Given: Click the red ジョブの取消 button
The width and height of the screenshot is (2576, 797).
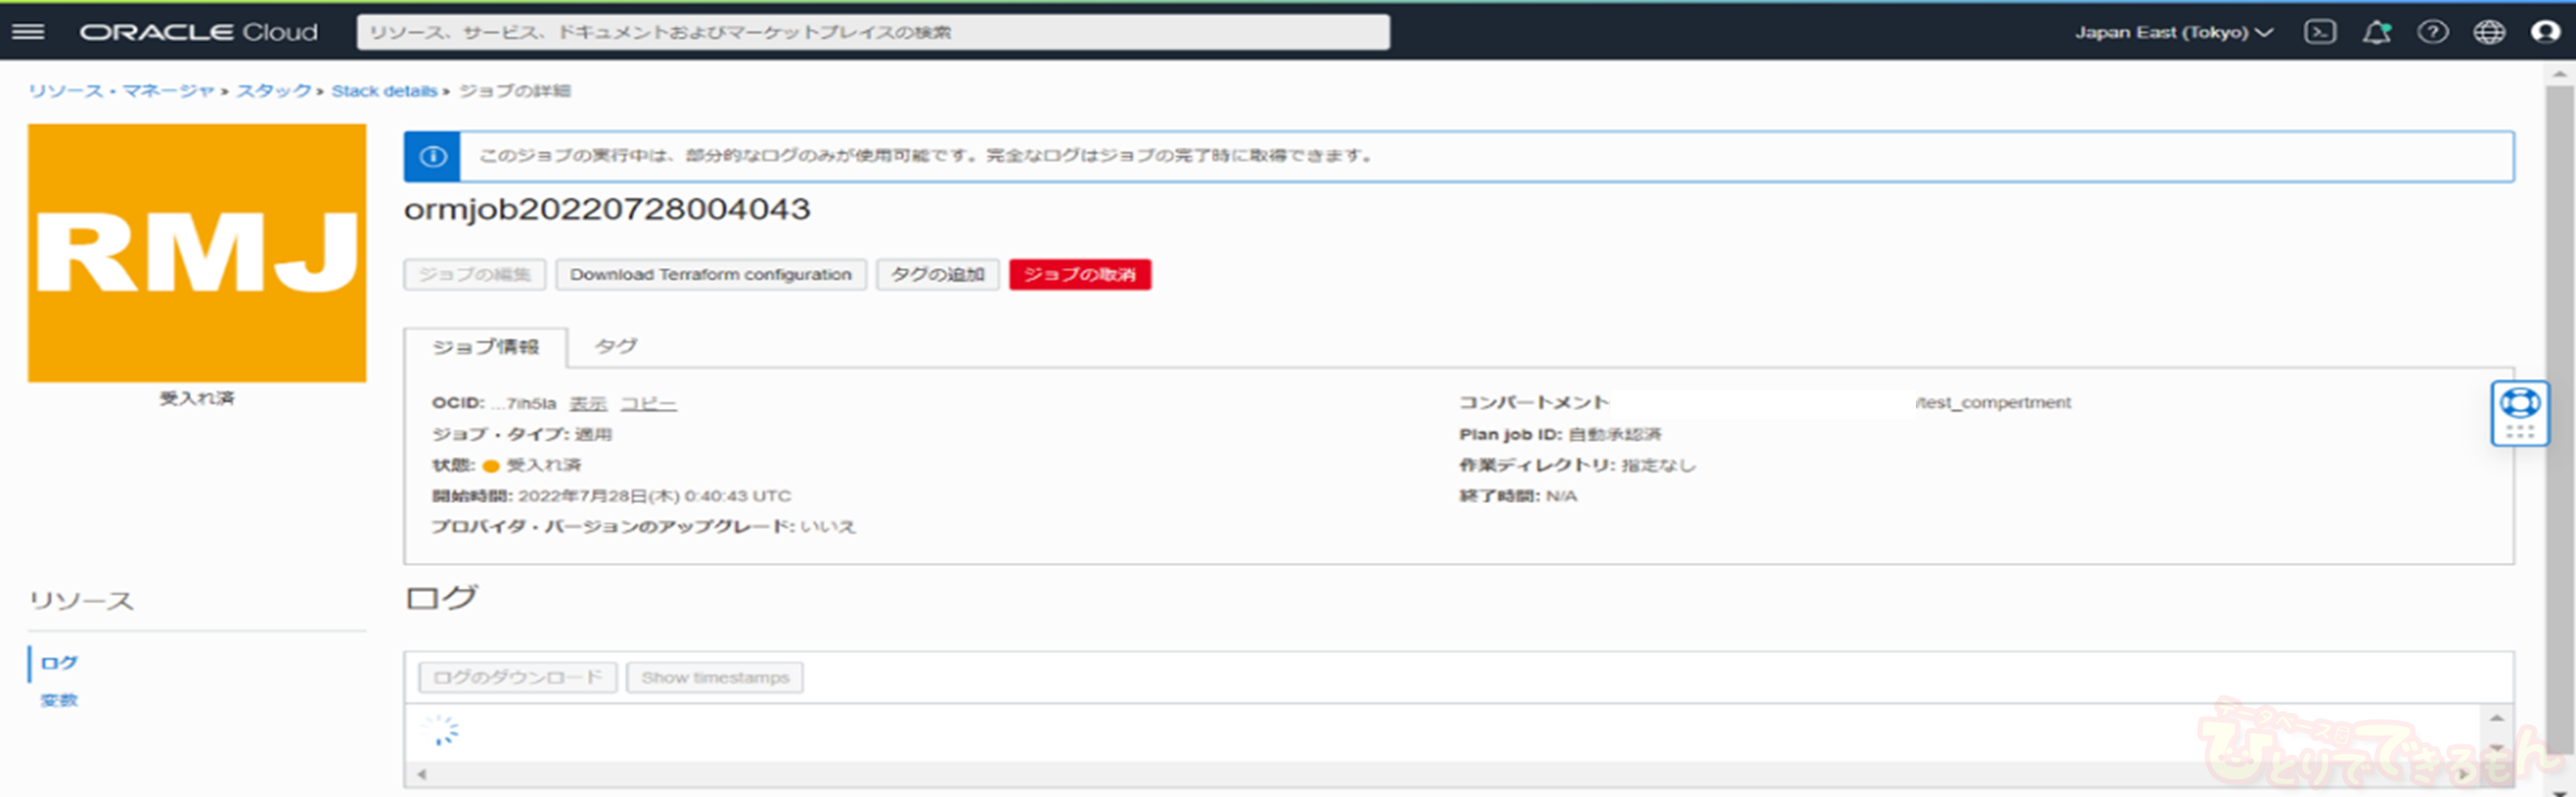Looking at the screenshot, I should [1079, 274].
